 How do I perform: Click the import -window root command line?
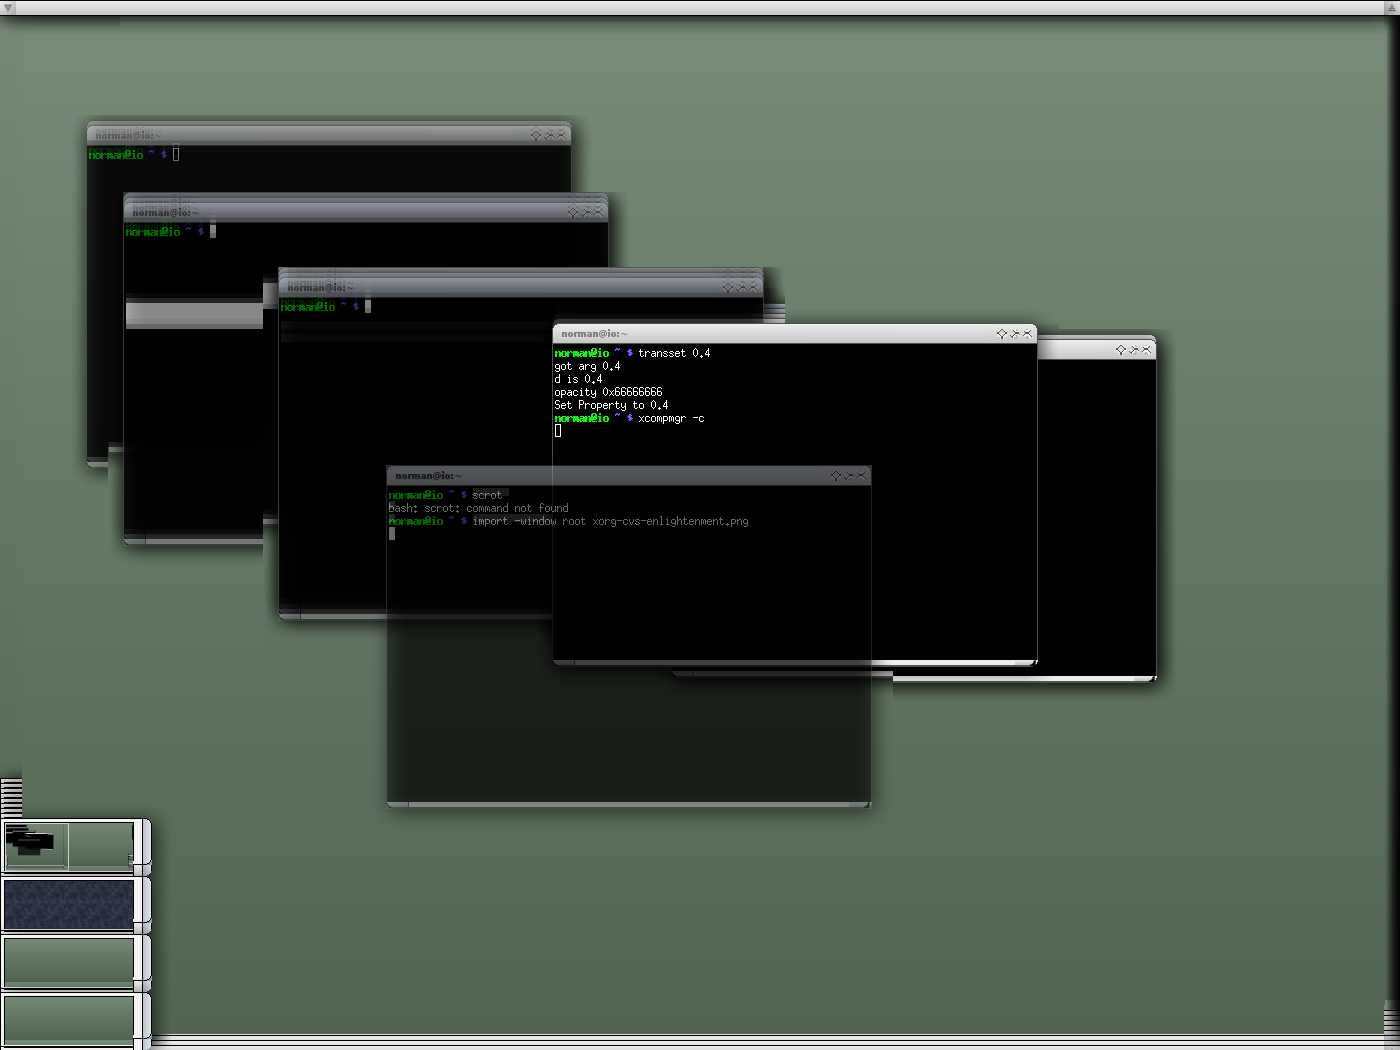click(x=610, y=522)
